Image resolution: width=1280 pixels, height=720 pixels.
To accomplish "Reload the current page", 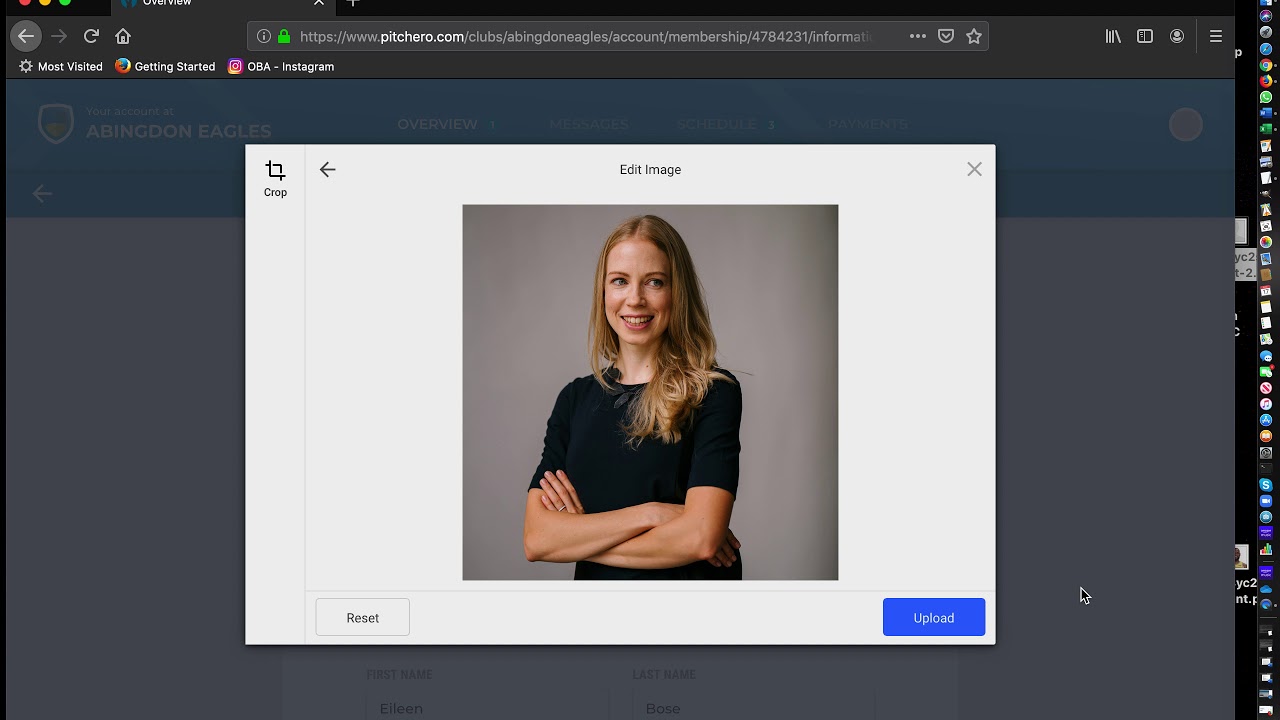I will [91, 36].
